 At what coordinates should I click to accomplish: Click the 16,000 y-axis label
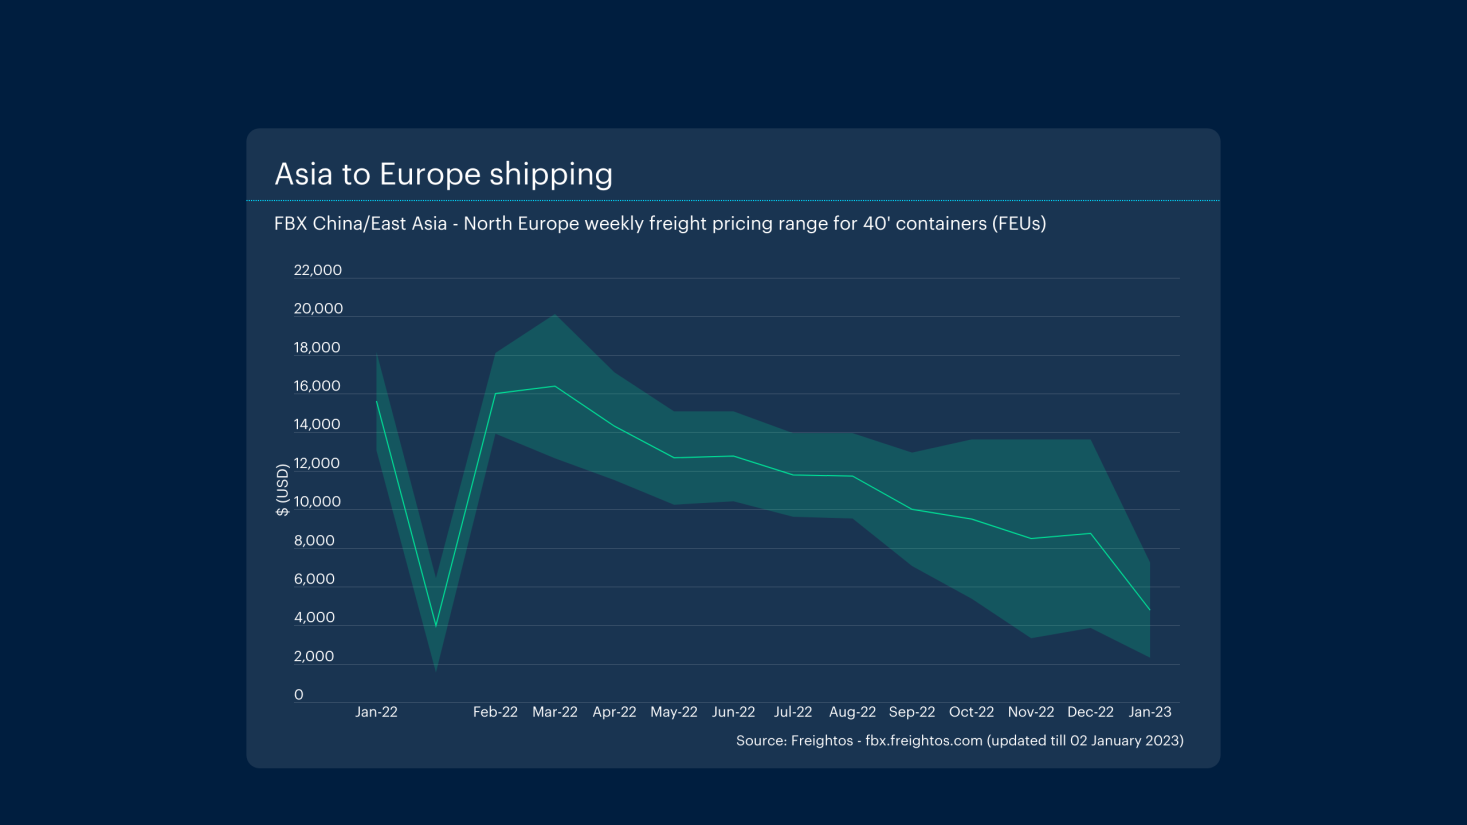click(317, 386)
